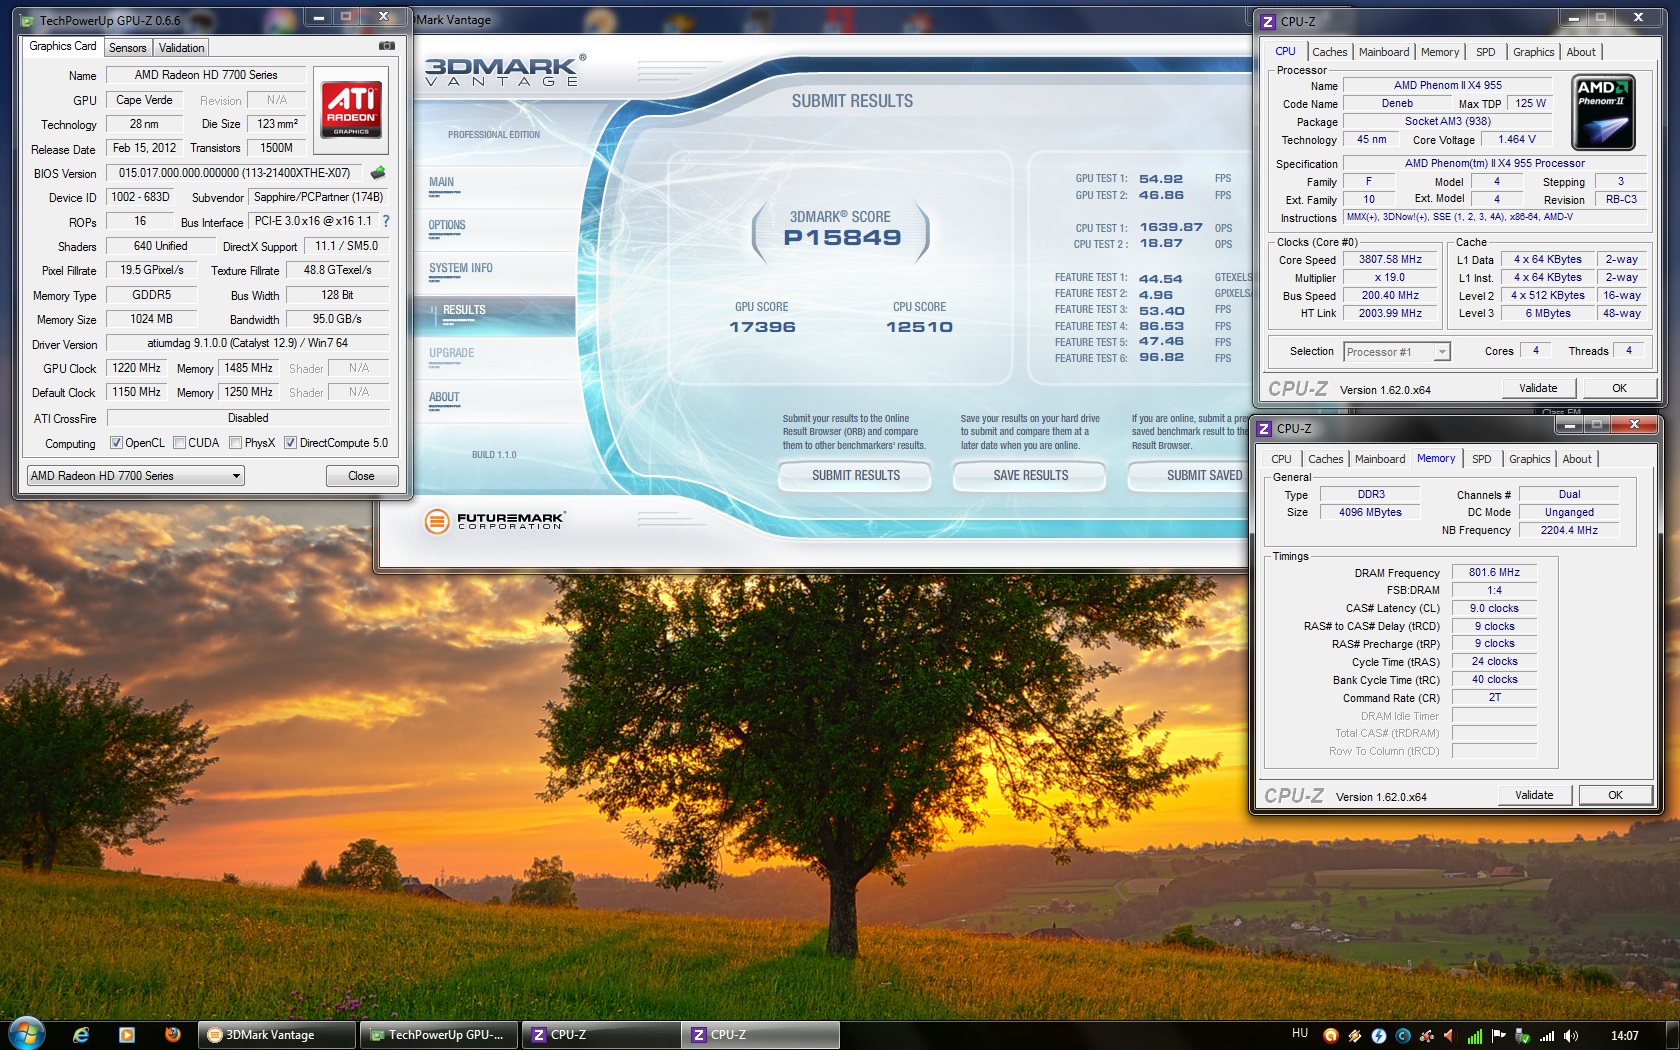Viewport: 1680px width, 1050px height.
Task: Open the Processor #1 selection dropdown
Action: 1397,352
